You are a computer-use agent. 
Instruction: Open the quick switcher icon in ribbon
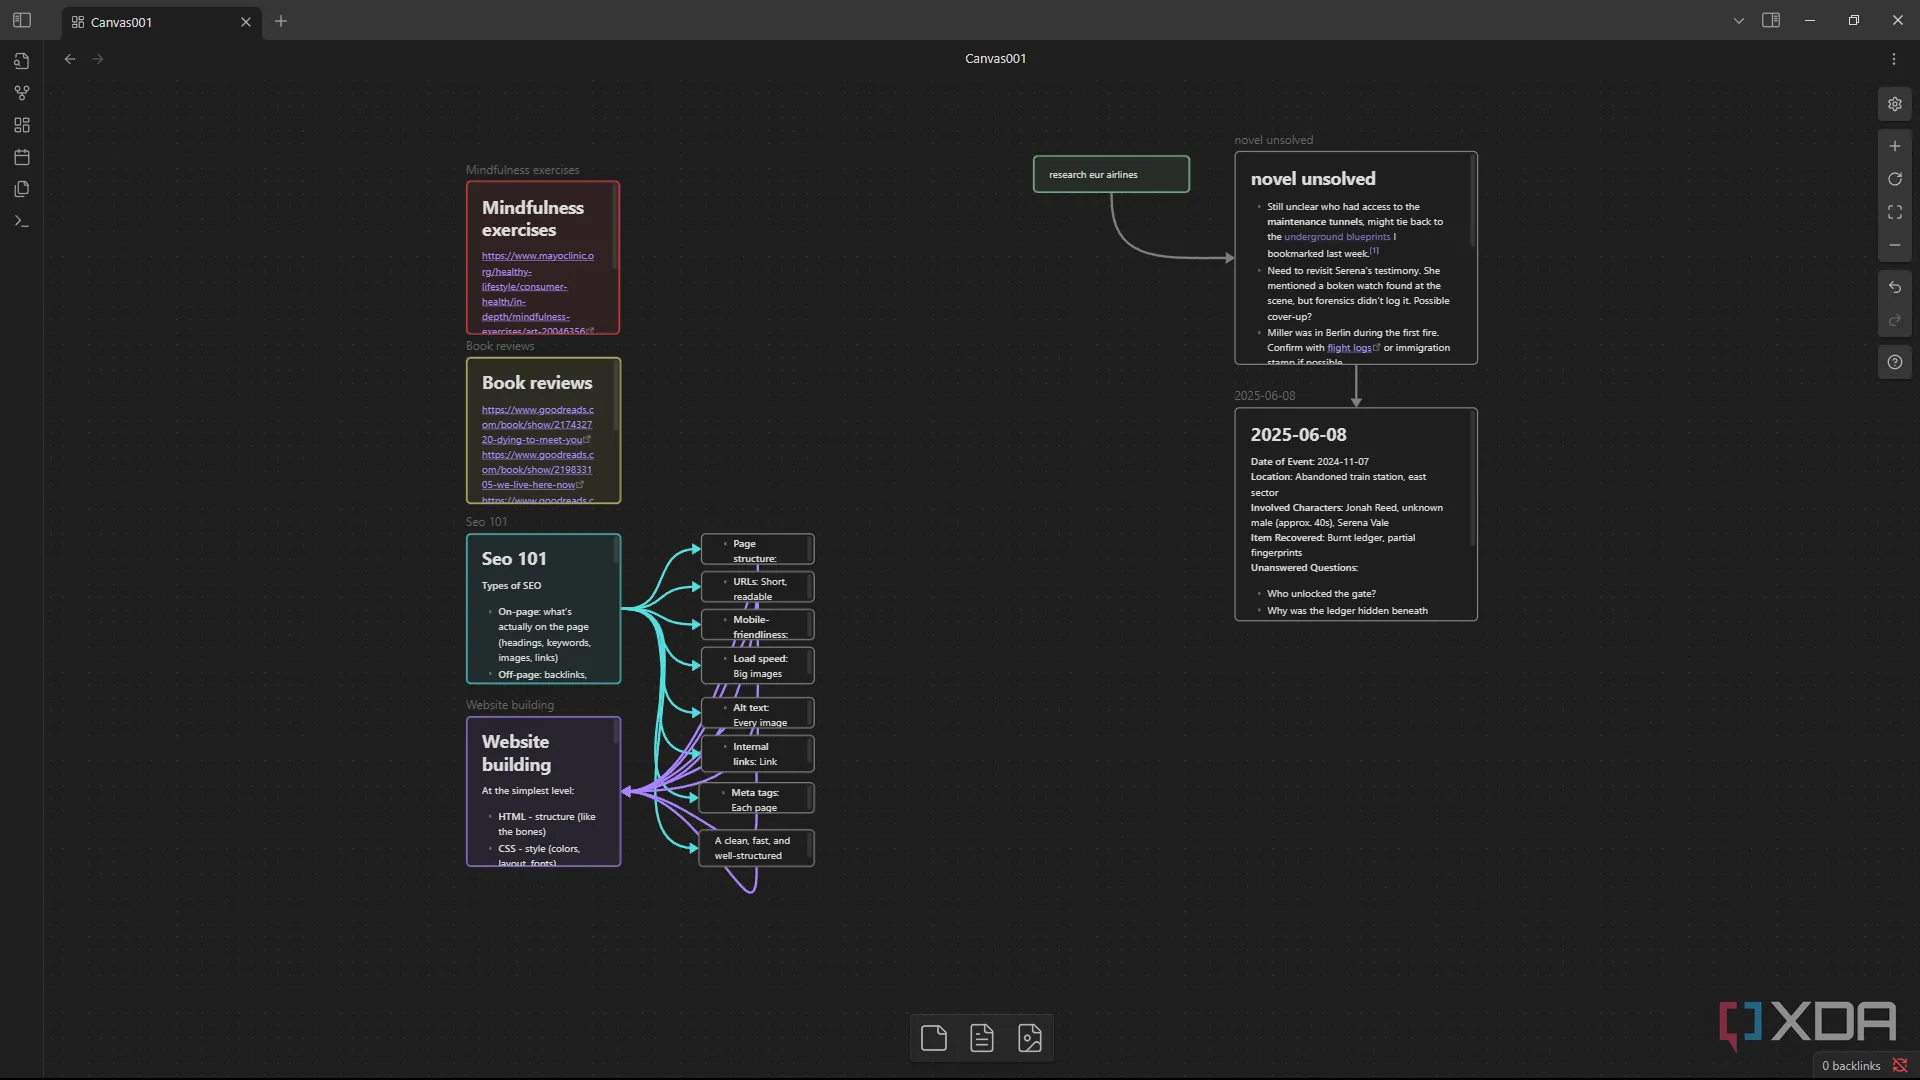tap(22, 61)
